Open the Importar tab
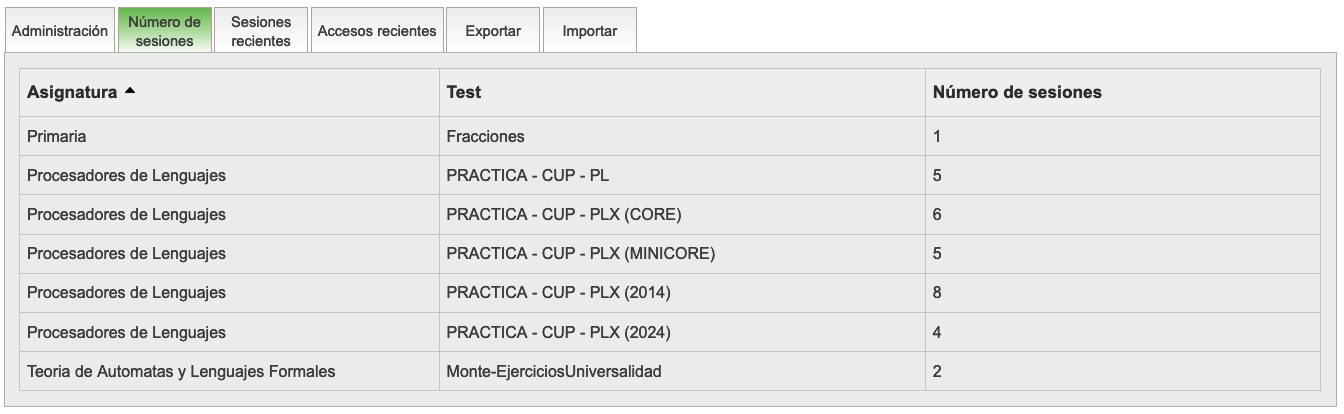 [589, 31]
